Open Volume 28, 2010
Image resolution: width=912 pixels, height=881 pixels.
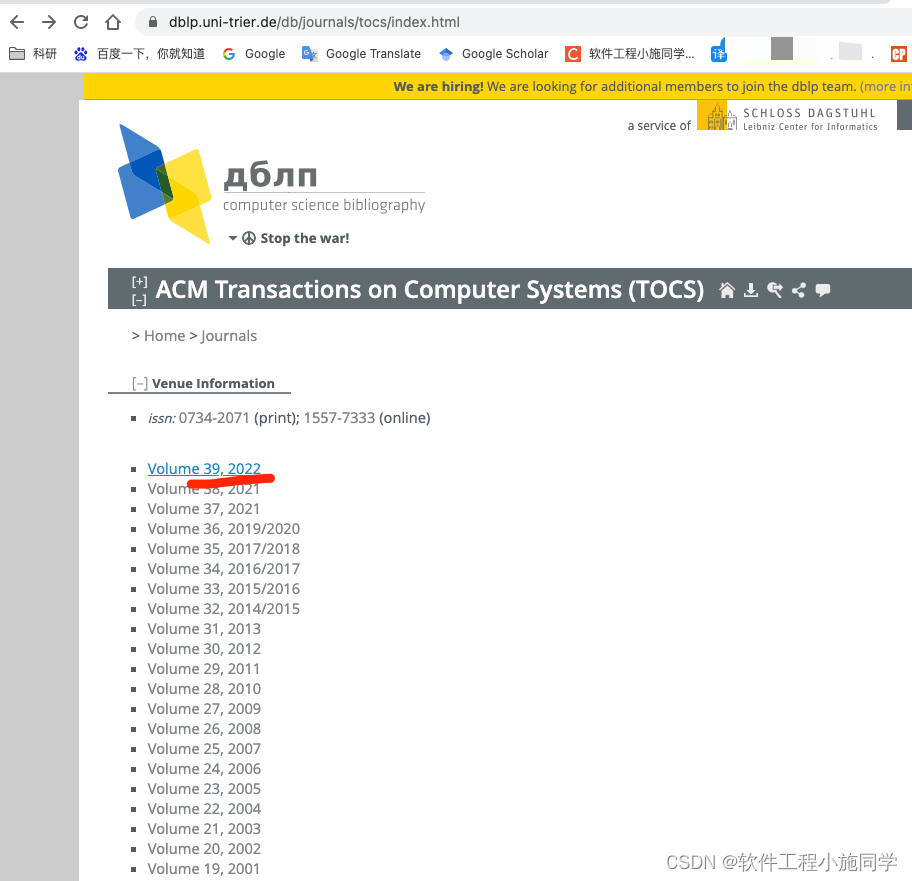tap(204, 689)
